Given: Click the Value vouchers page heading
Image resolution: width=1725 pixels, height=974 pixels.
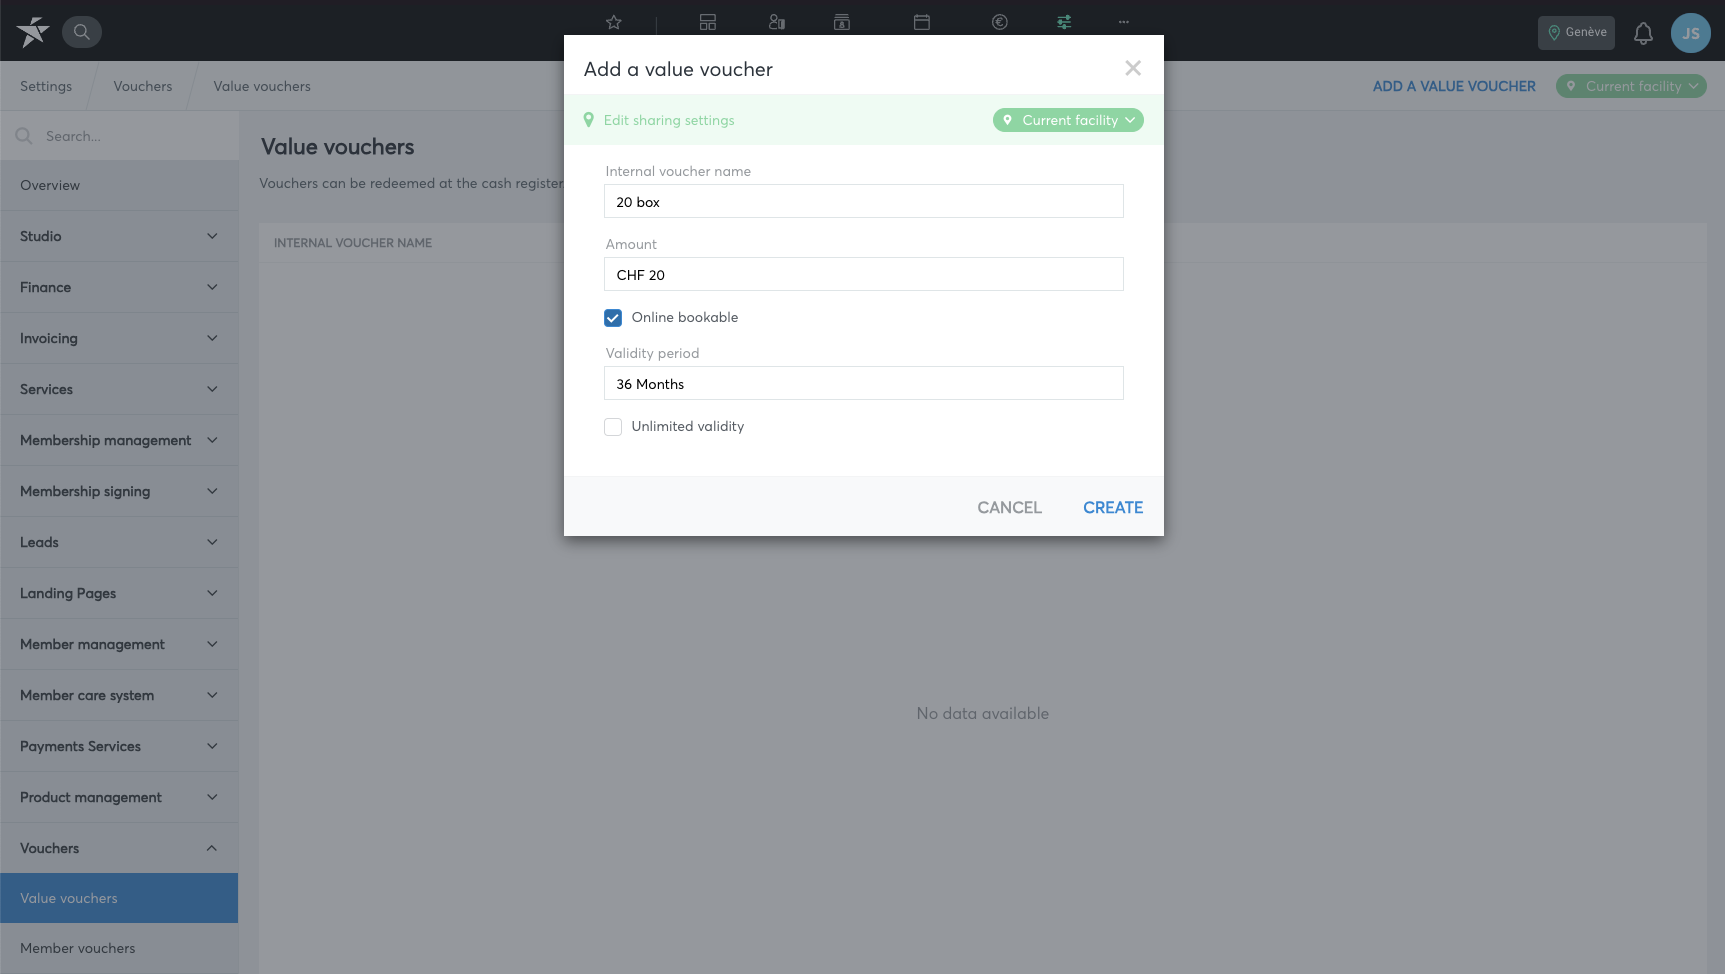Looking at the screenshot, I should (338, 147).
